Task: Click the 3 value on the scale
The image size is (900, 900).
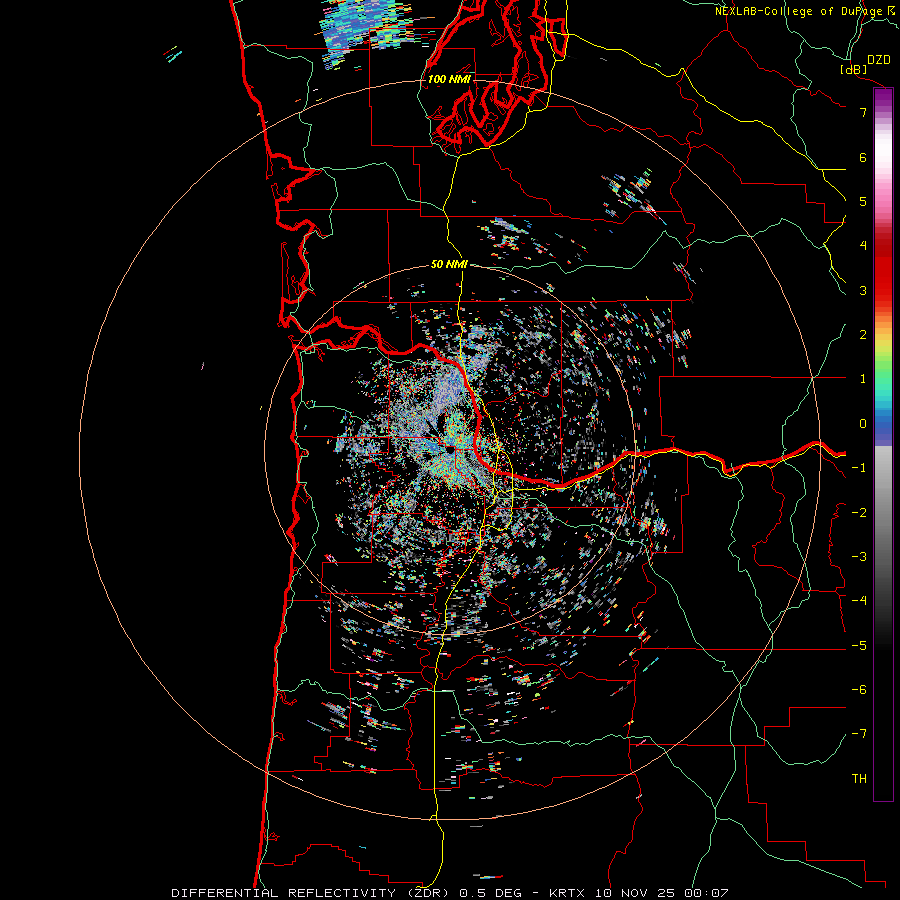Action: [863, 290]
